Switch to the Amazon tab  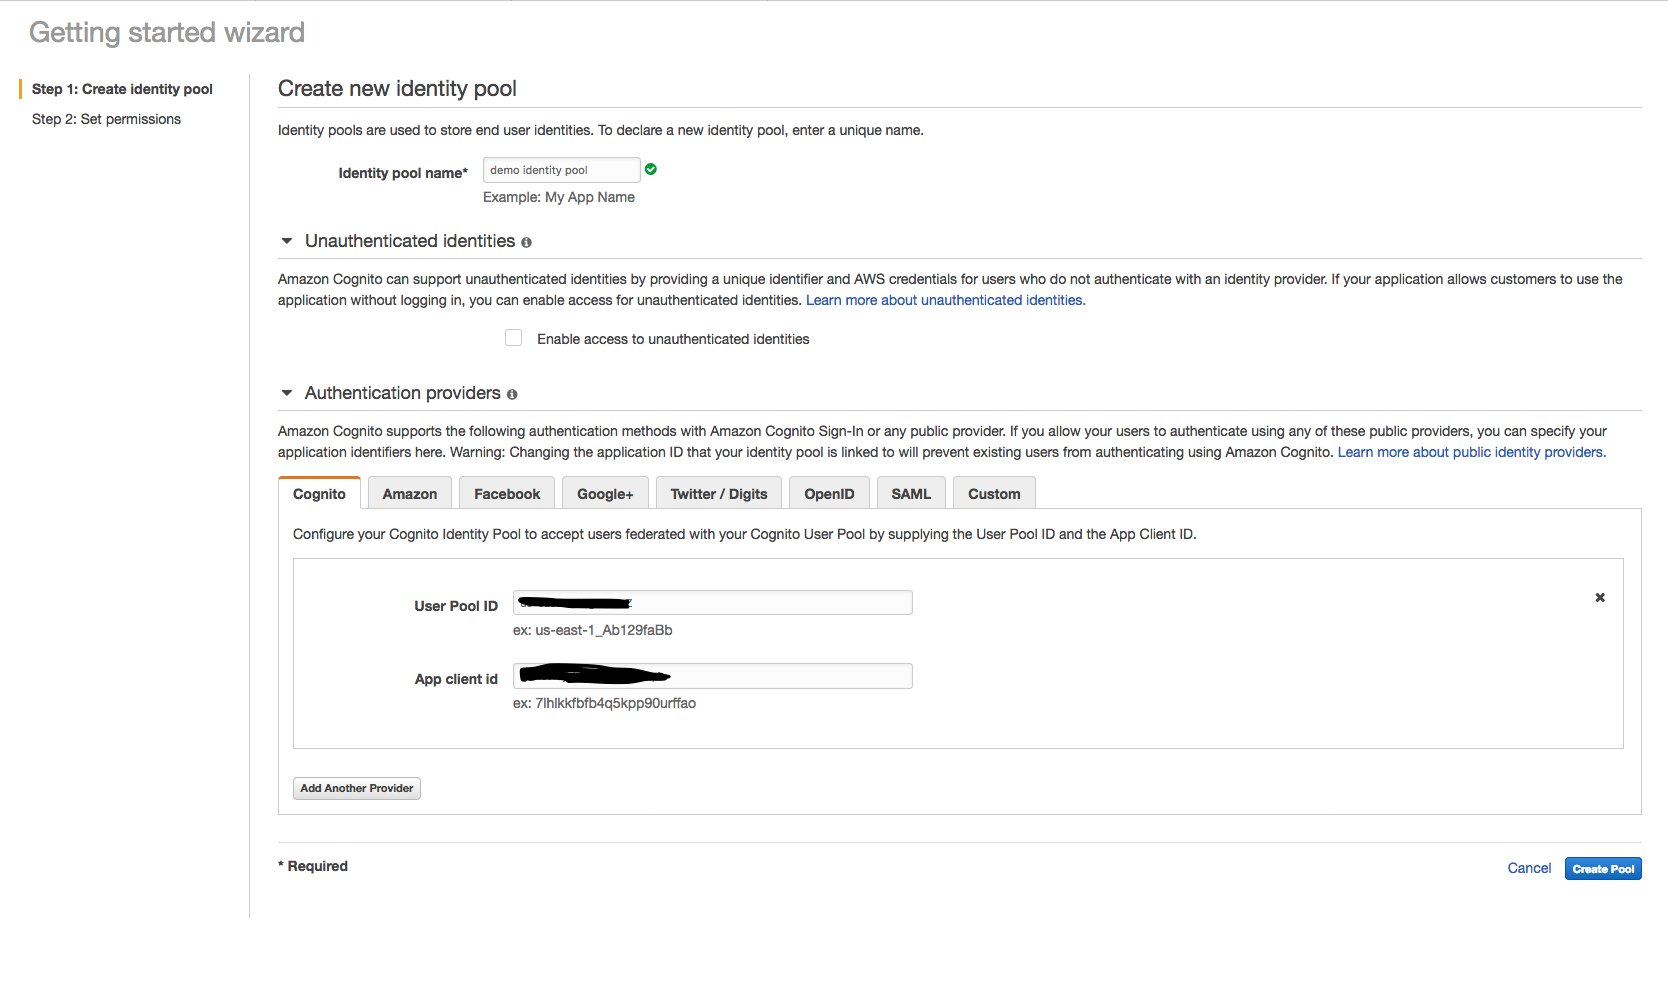[410, 493]
